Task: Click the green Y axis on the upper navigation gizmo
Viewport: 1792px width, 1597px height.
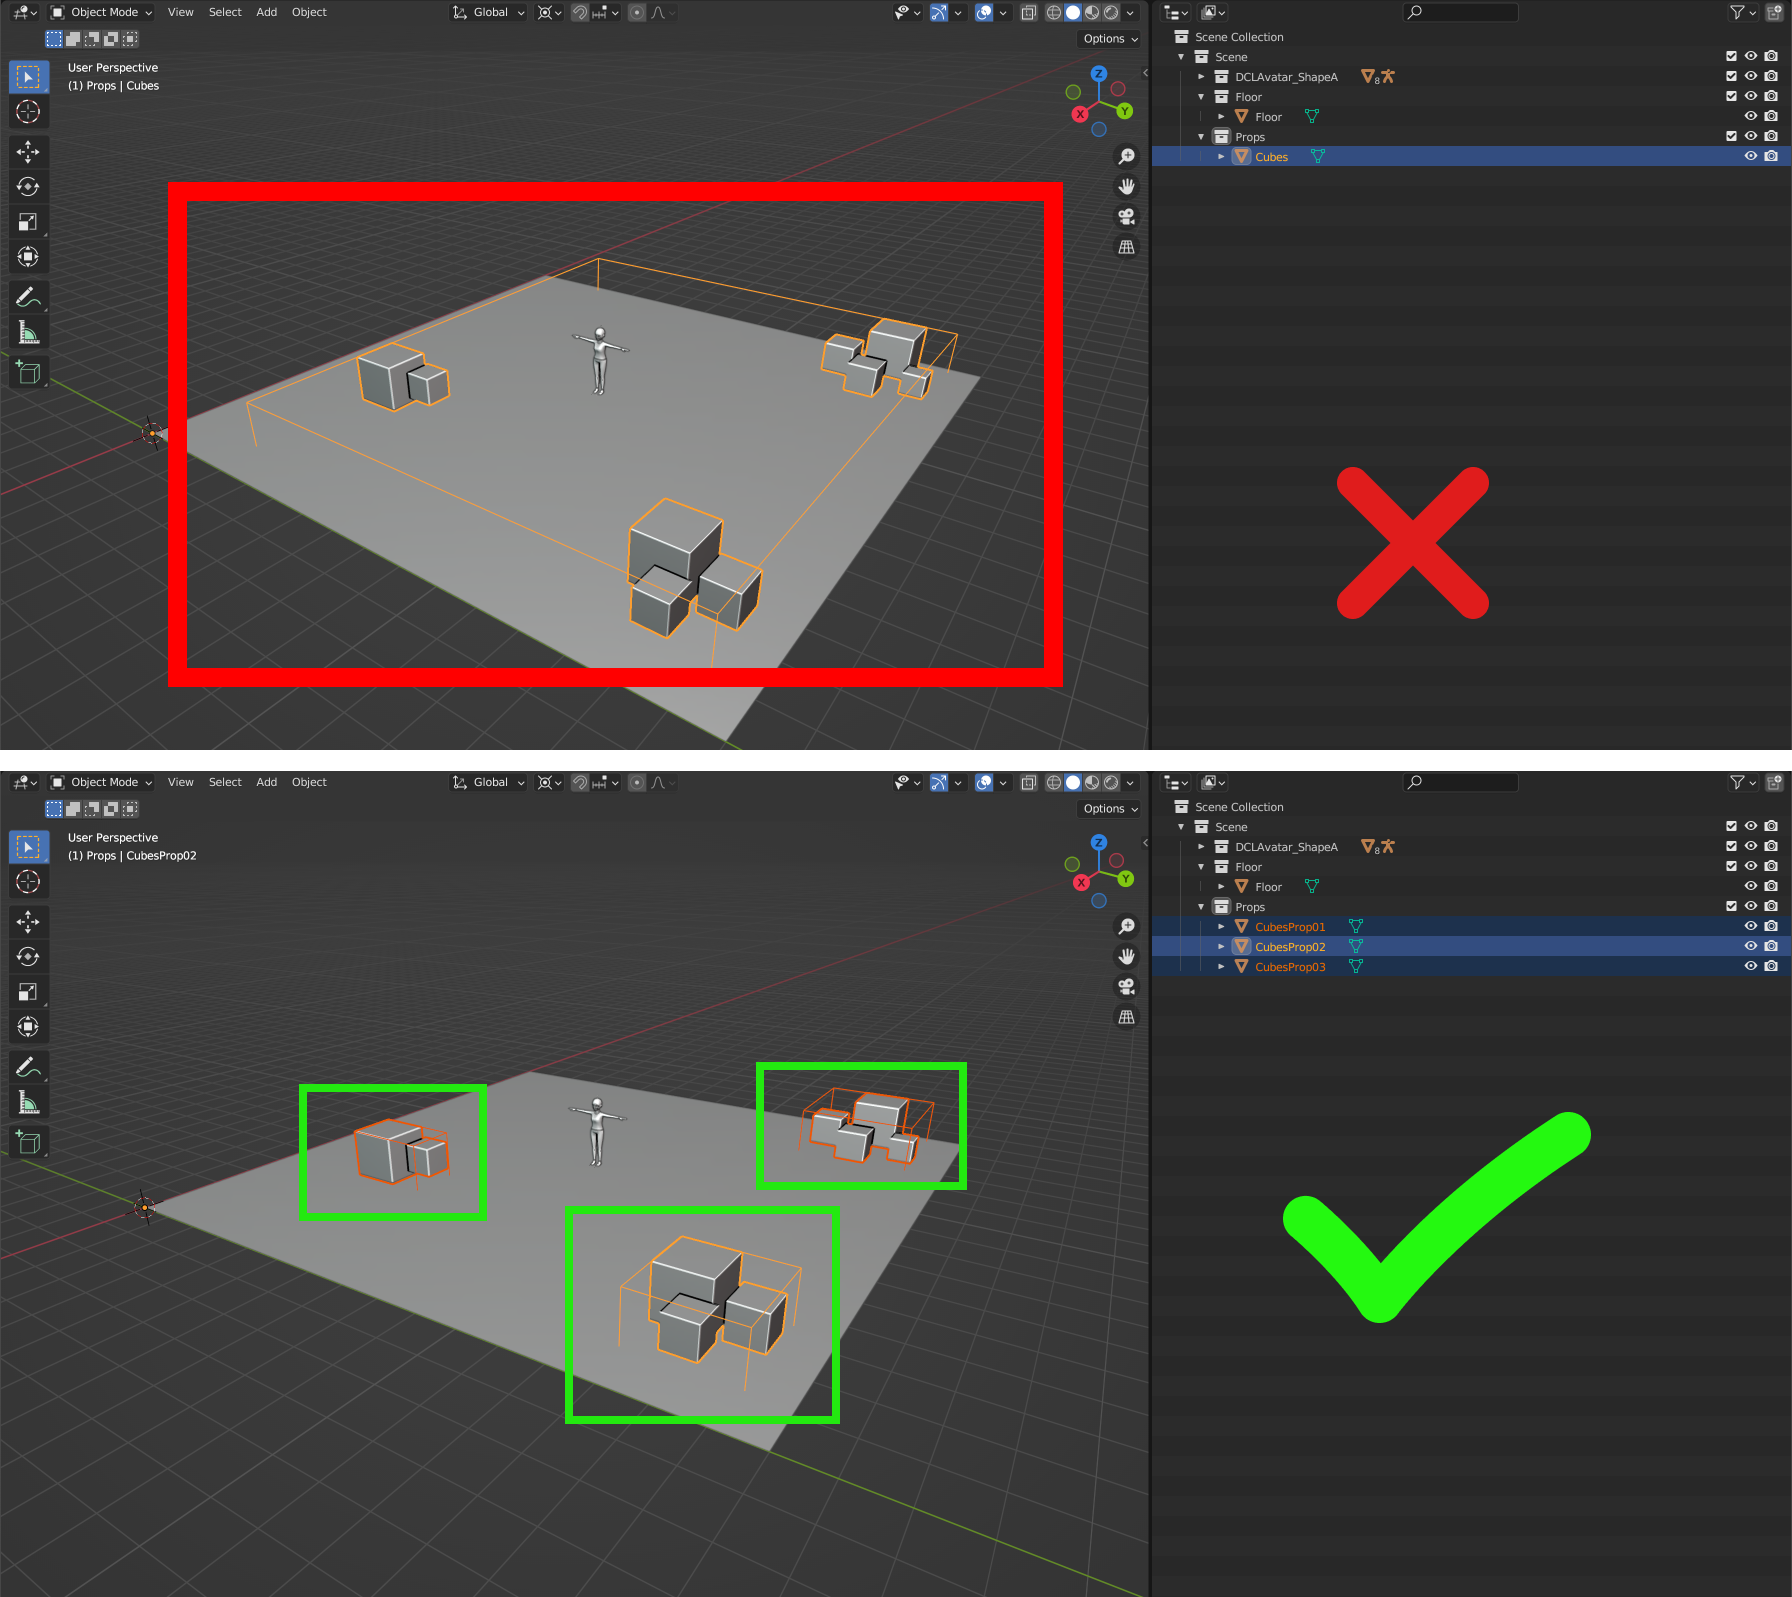Action: click(x=1125, y=111)
